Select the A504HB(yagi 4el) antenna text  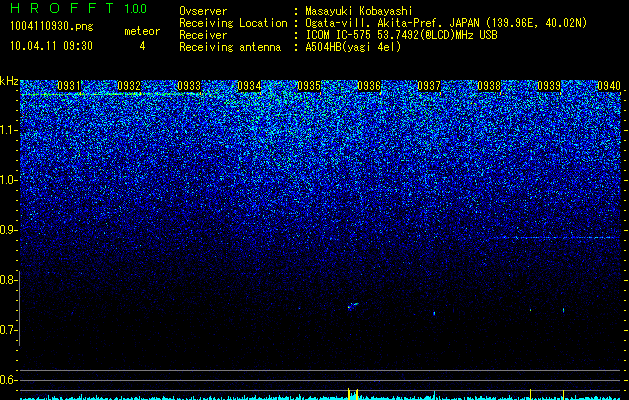[353, 47]
